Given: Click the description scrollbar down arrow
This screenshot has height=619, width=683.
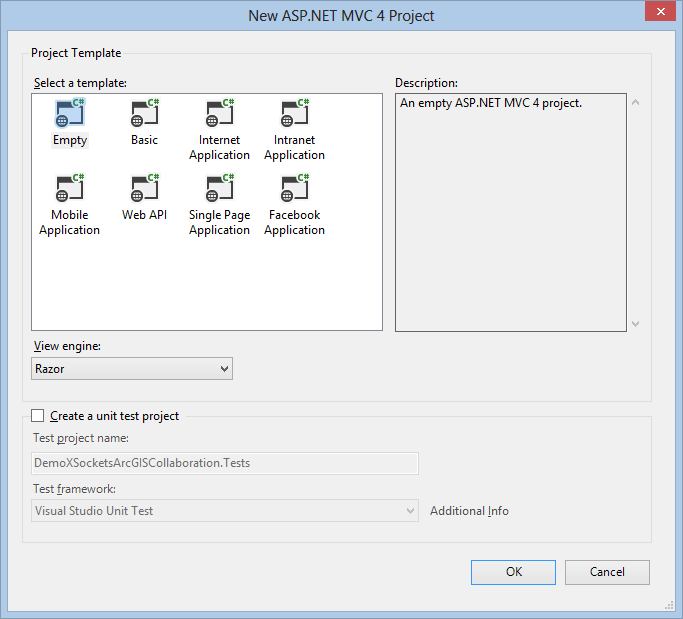Looking at the screenshot, I should point(636,323).
